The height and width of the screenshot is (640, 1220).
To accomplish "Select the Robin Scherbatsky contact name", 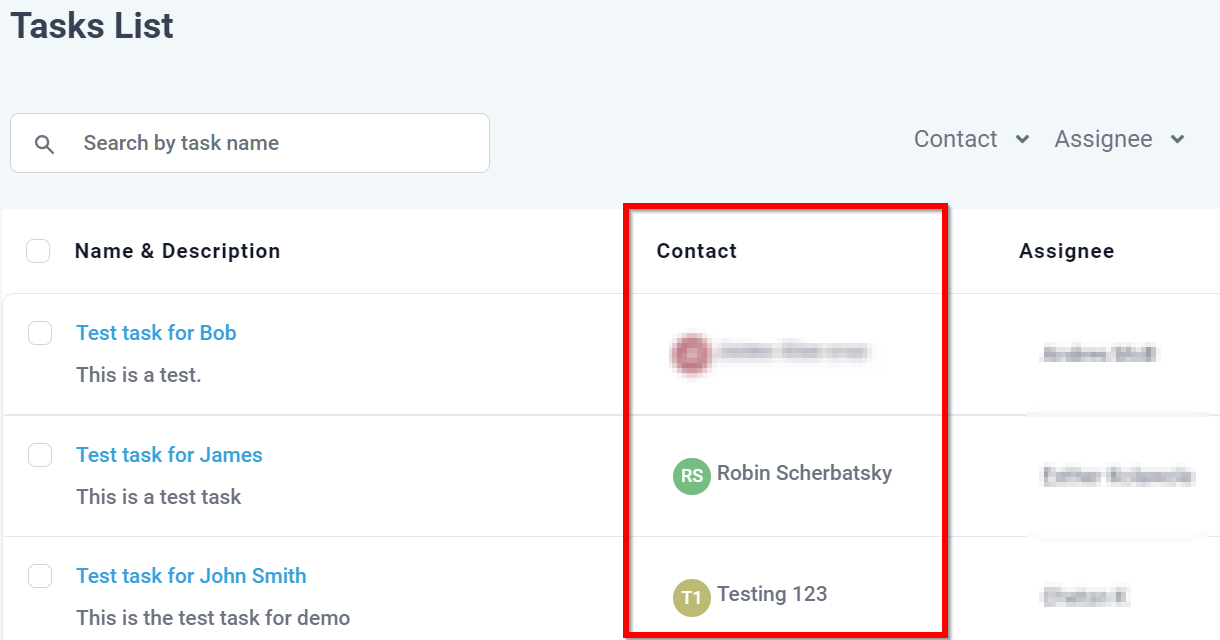I will click(804, 473).
